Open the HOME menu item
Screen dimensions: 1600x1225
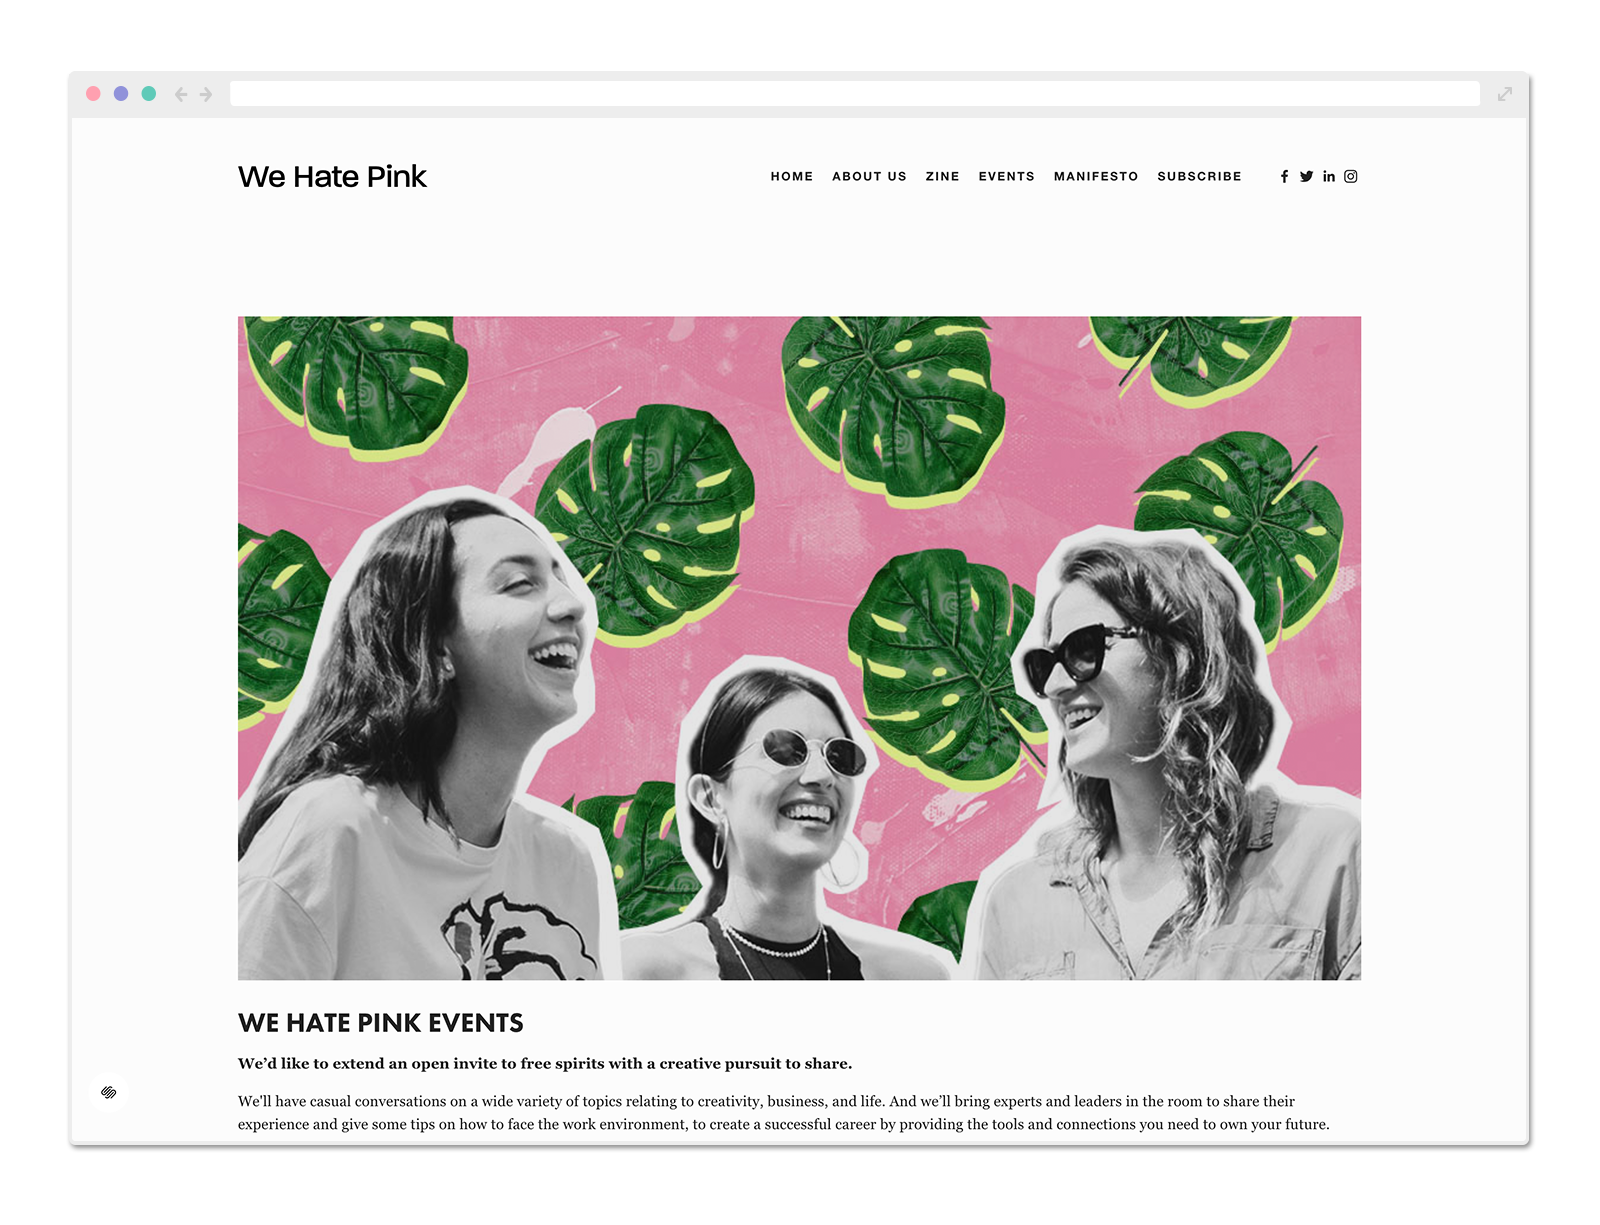792,176
